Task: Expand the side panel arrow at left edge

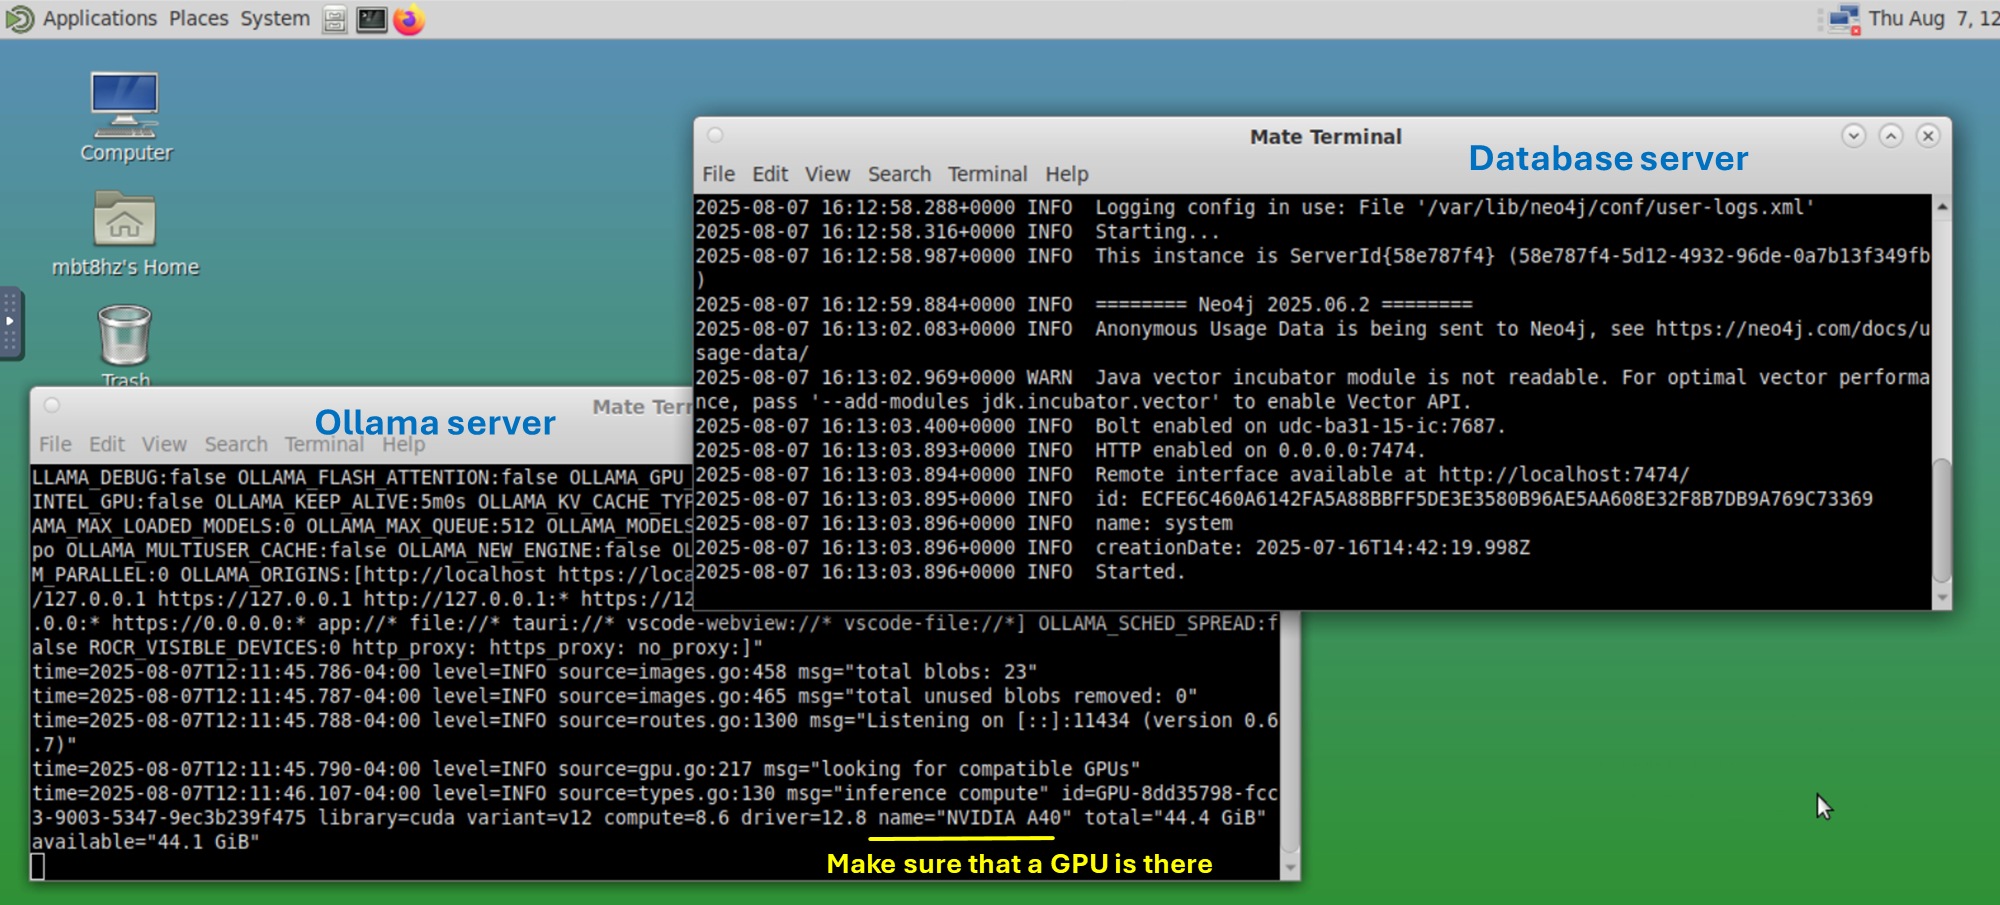Action: point(10,321)
